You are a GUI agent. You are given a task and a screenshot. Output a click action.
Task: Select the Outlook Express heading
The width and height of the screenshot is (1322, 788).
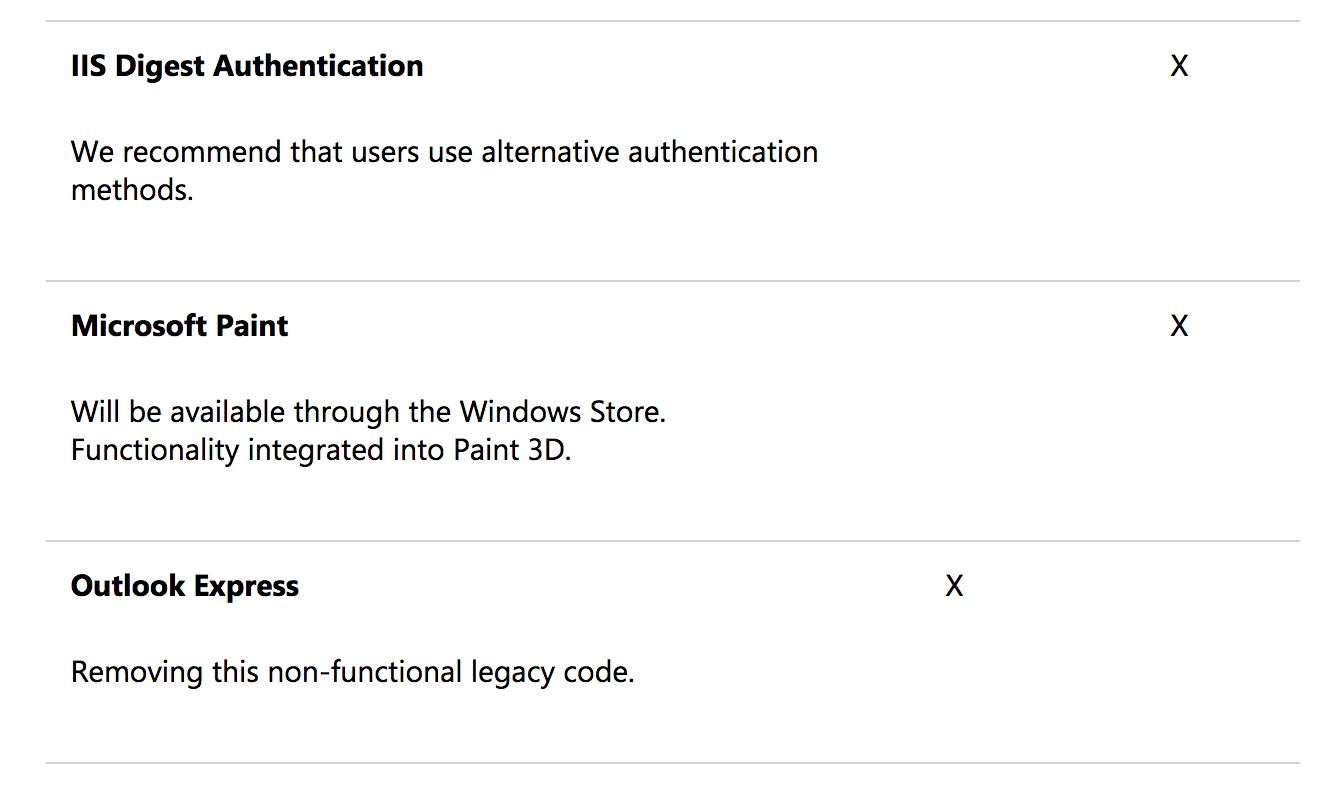click(x=185, y=586)
